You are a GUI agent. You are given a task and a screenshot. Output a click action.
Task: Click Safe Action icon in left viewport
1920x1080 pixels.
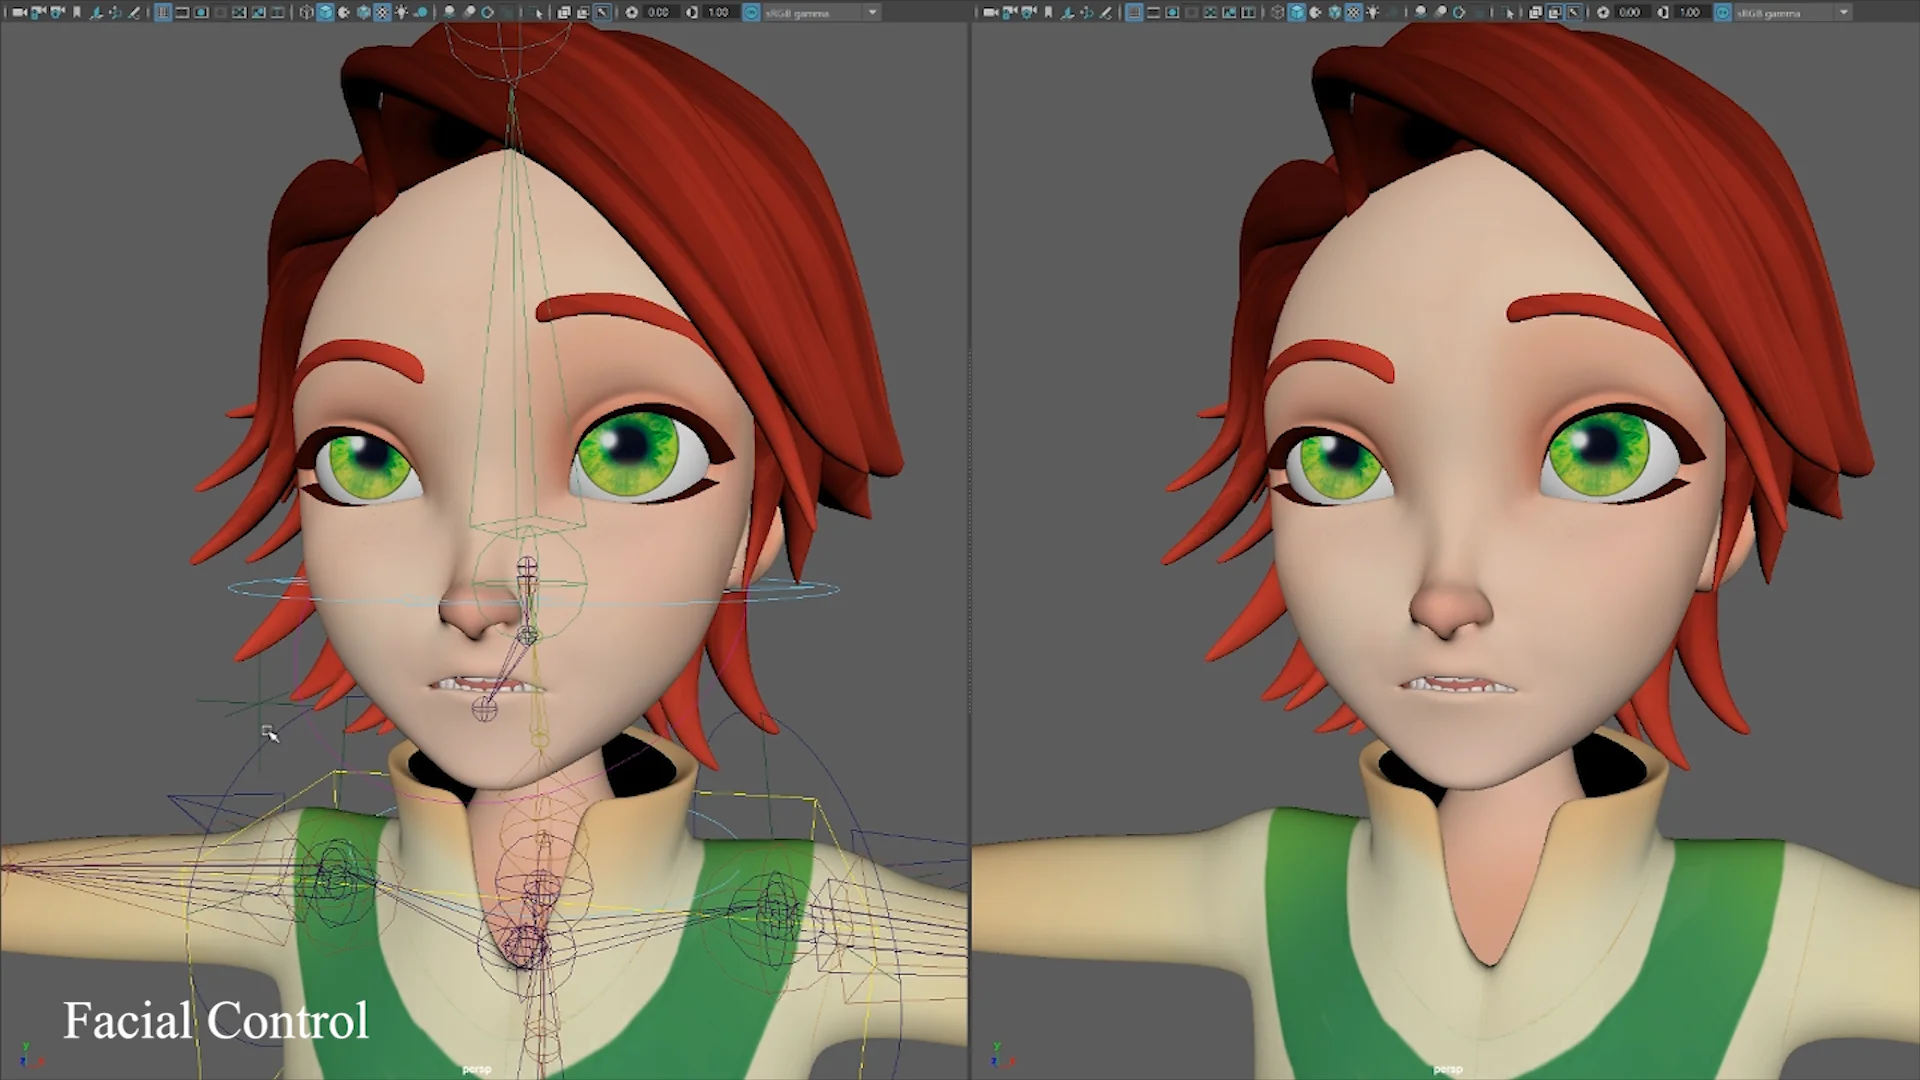pyautogui.click(x=258, y=12)
